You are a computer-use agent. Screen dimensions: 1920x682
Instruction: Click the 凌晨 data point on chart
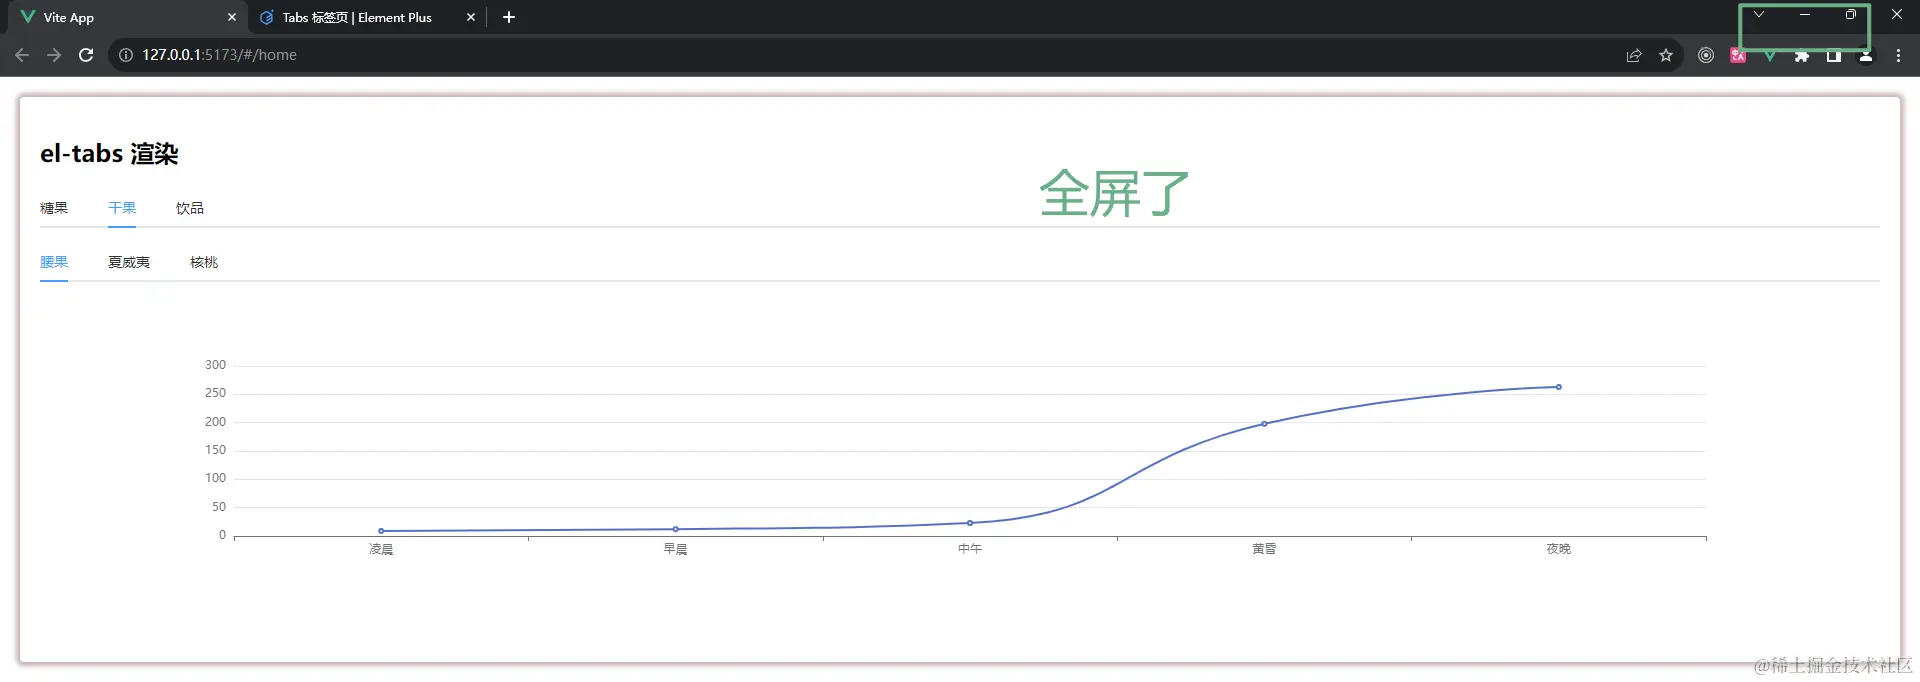pos(381,531)
